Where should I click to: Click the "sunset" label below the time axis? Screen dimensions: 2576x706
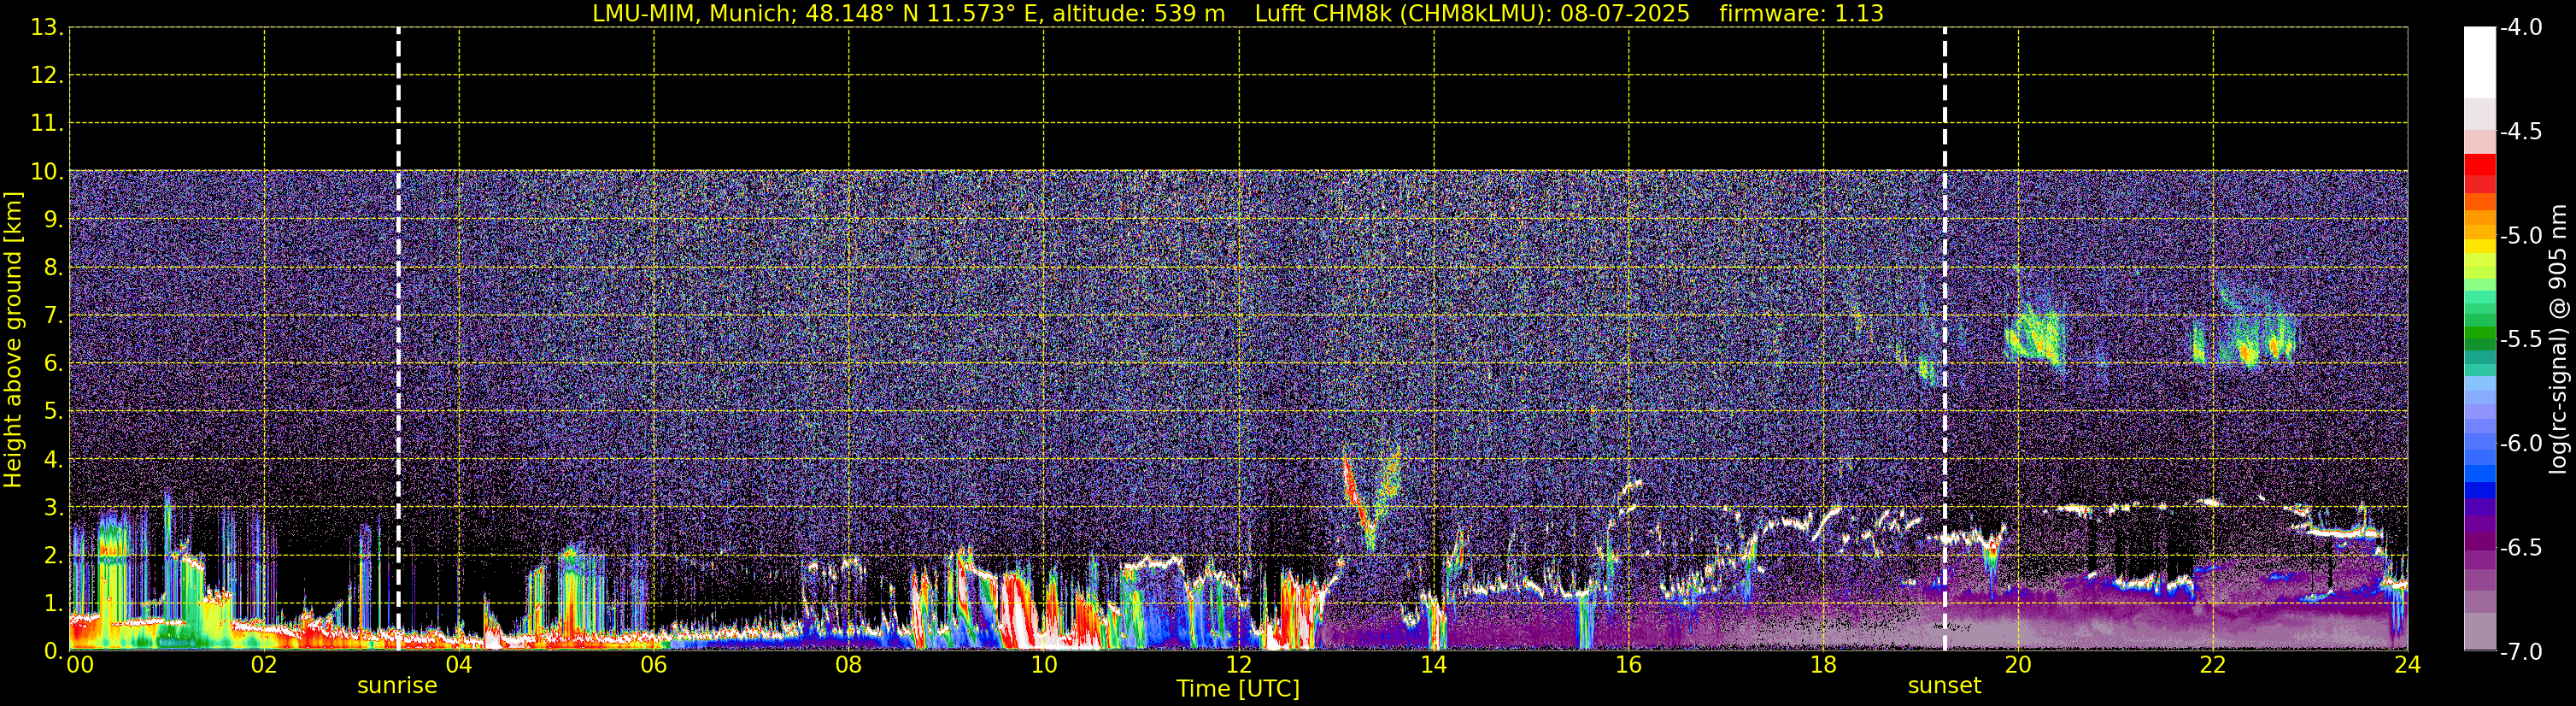[1944, 686]
